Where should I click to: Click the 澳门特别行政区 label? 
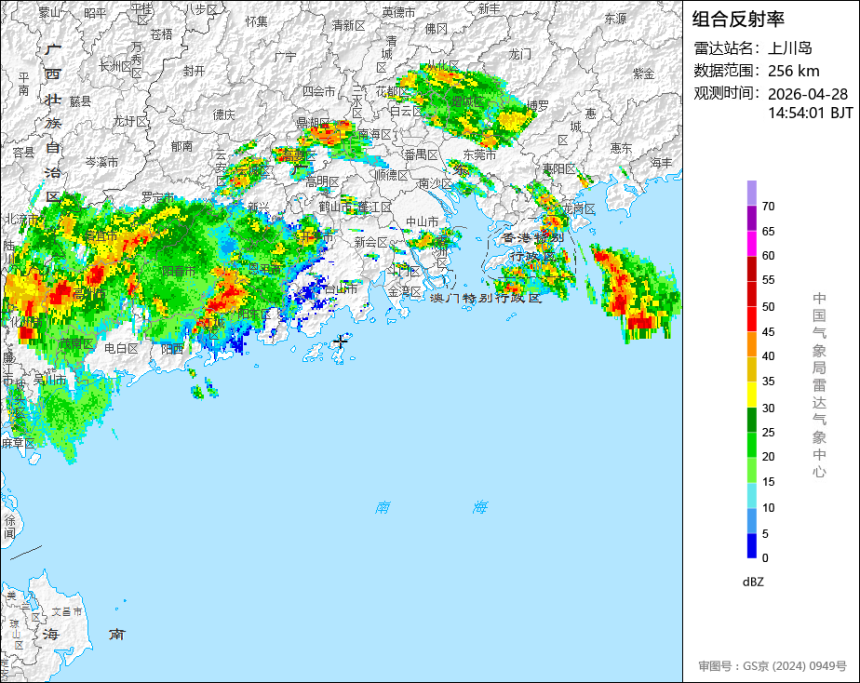tap(486, 298)
